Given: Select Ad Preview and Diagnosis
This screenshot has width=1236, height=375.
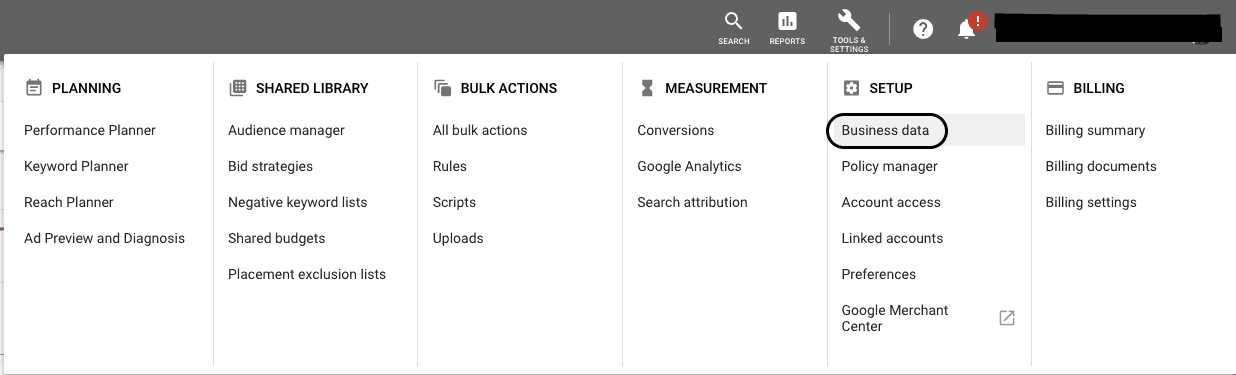Looking at the screenshot, I should point(104,238).
